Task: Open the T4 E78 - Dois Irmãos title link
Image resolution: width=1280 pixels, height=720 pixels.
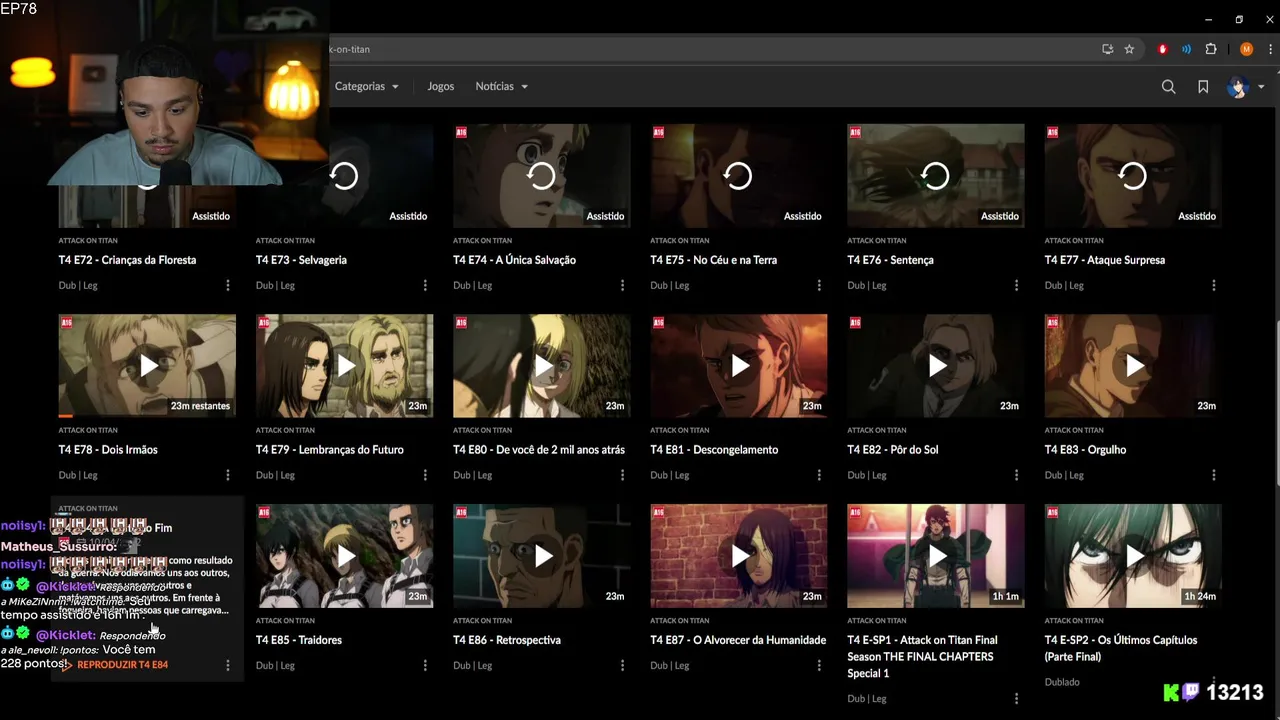Action: (x=108, y=450)
